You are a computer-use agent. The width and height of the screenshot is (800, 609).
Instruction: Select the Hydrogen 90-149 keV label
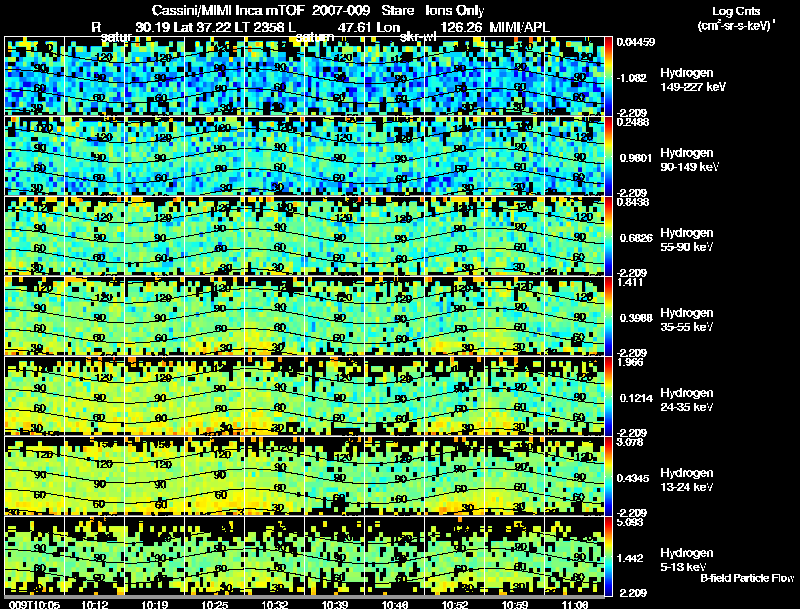(x=689, y=160)
